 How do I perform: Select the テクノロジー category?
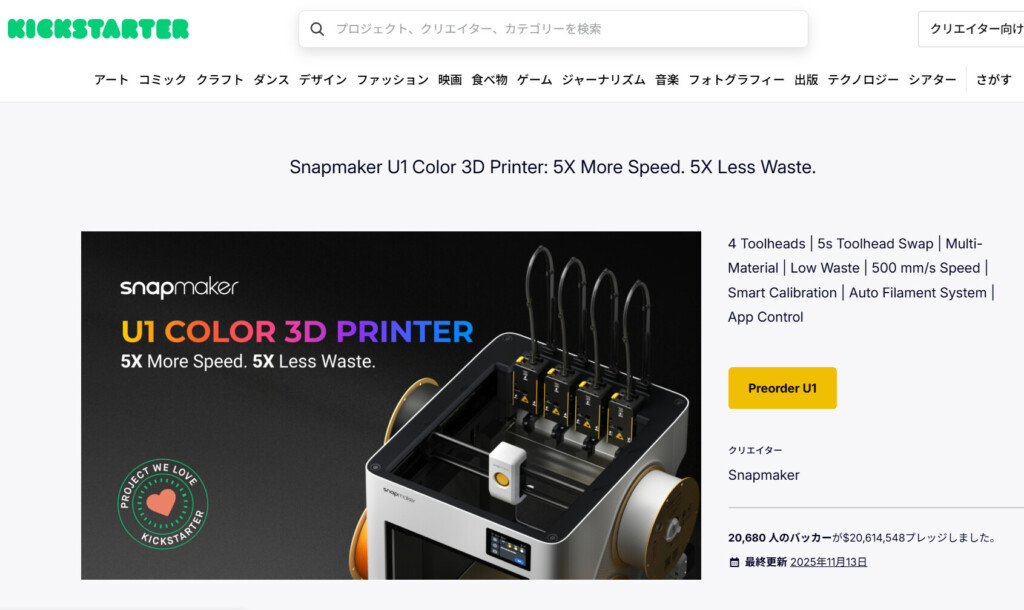tap(863, 80)
